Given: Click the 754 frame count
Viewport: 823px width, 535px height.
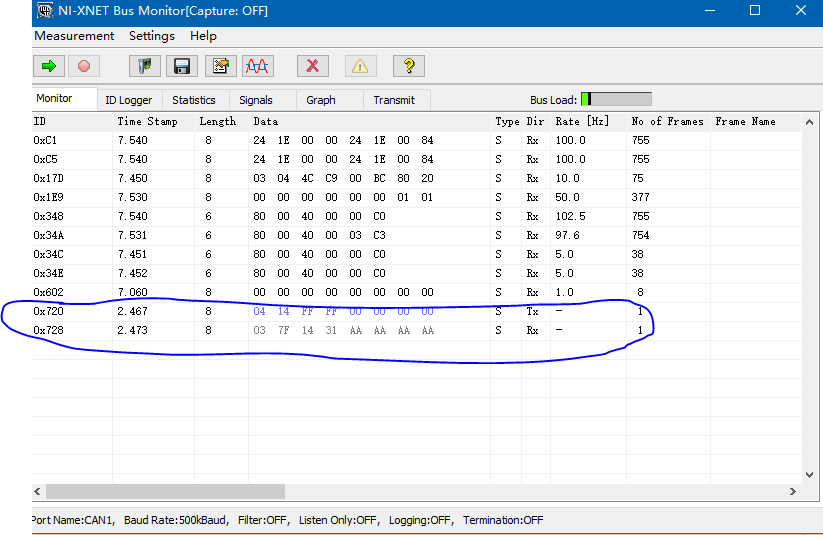Looking at the screenshot, I should point(640,235).
